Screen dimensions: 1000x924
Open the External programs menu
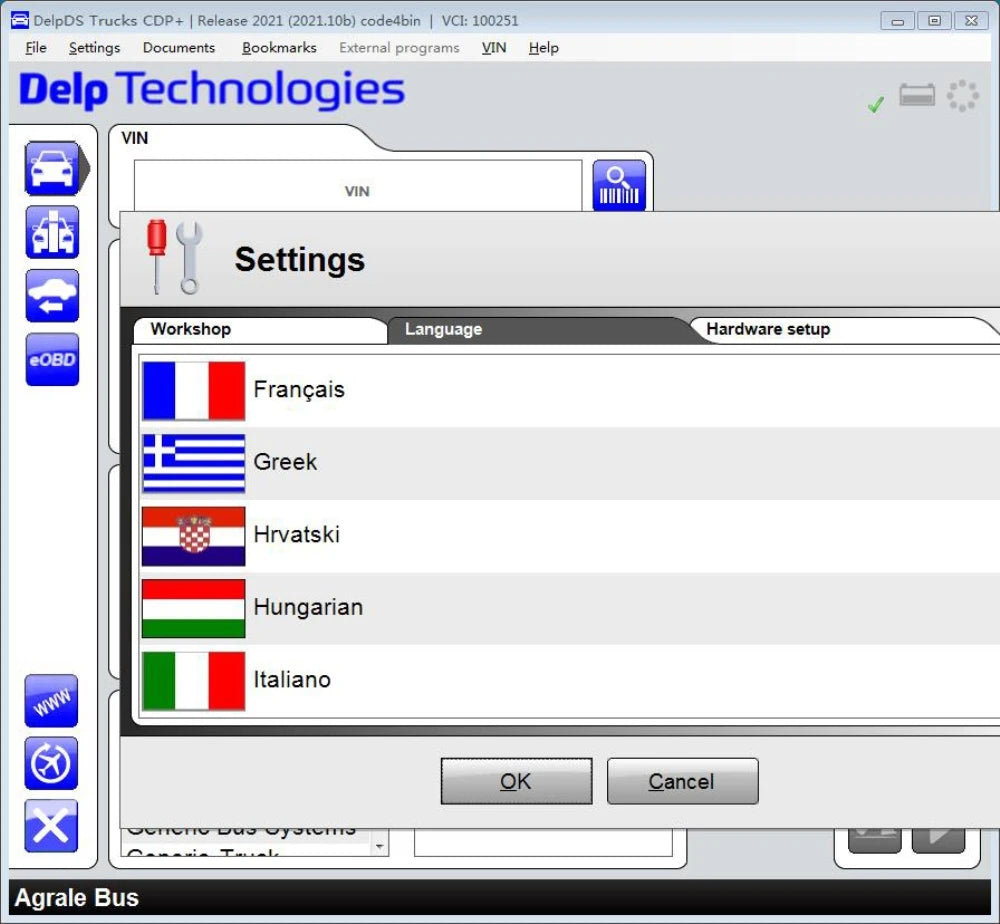pos(399,48)
